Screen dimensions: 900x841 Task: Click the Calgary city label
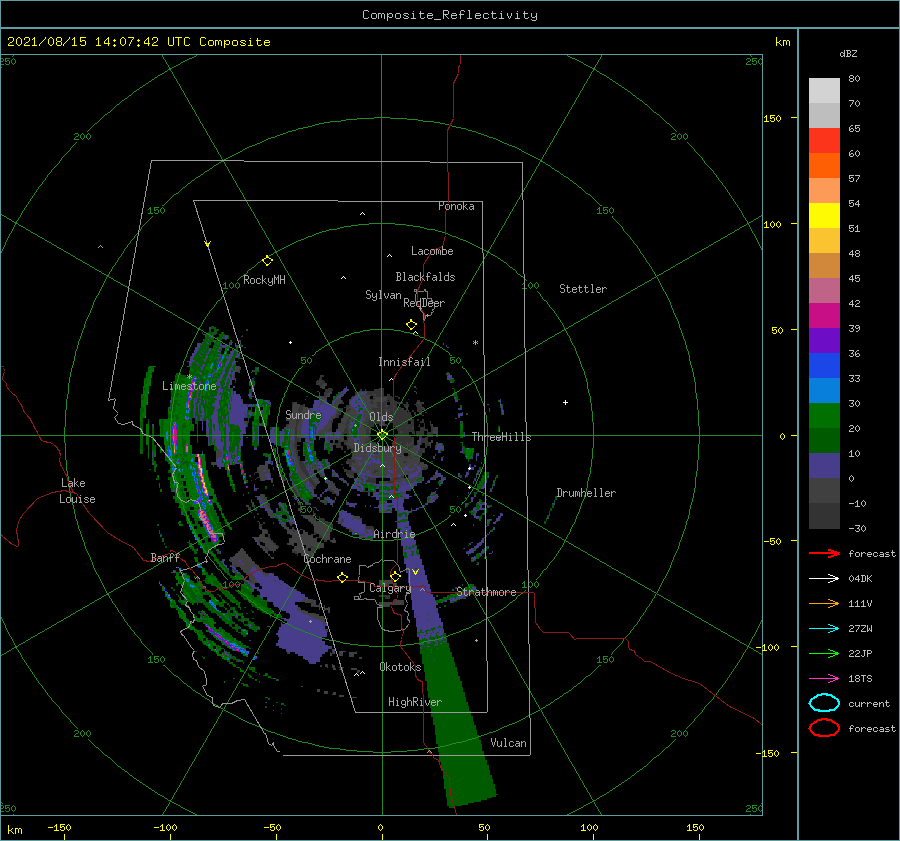click(x=390, y=588)
